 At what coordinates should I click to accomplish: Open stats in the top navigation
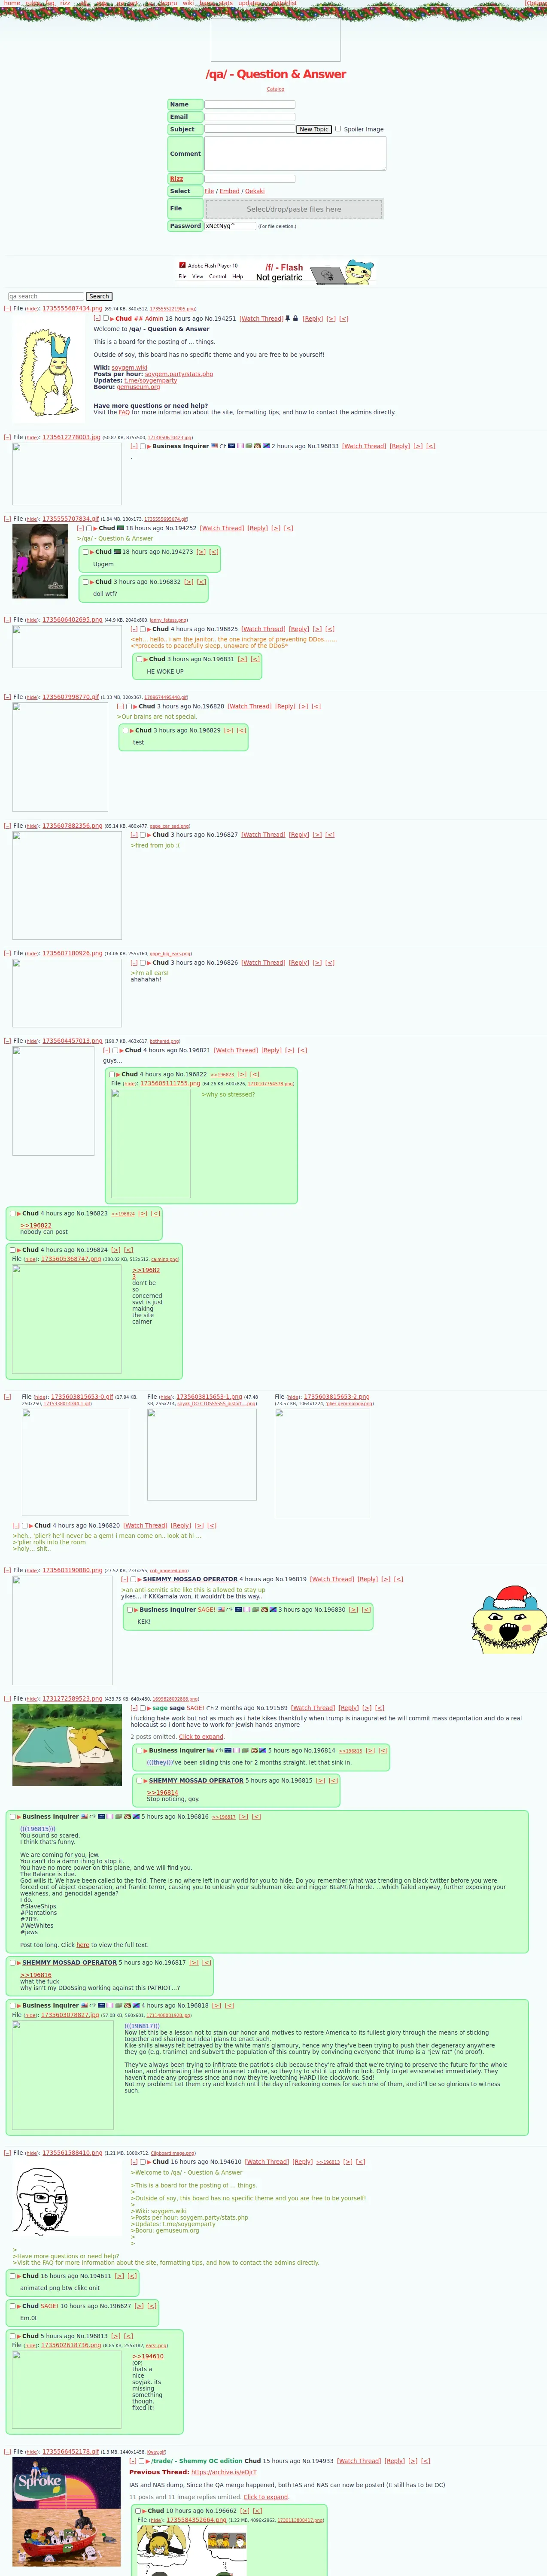click(225, 4)
